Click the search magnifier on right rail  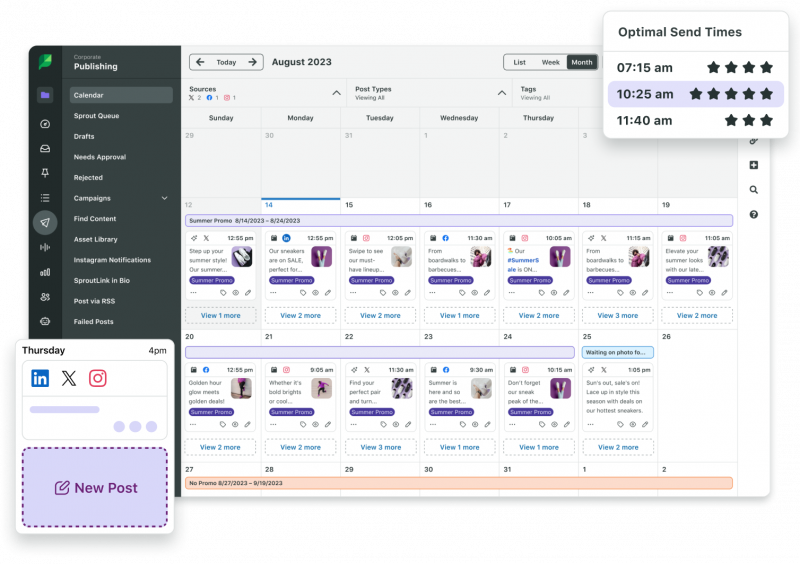[754, 190]
